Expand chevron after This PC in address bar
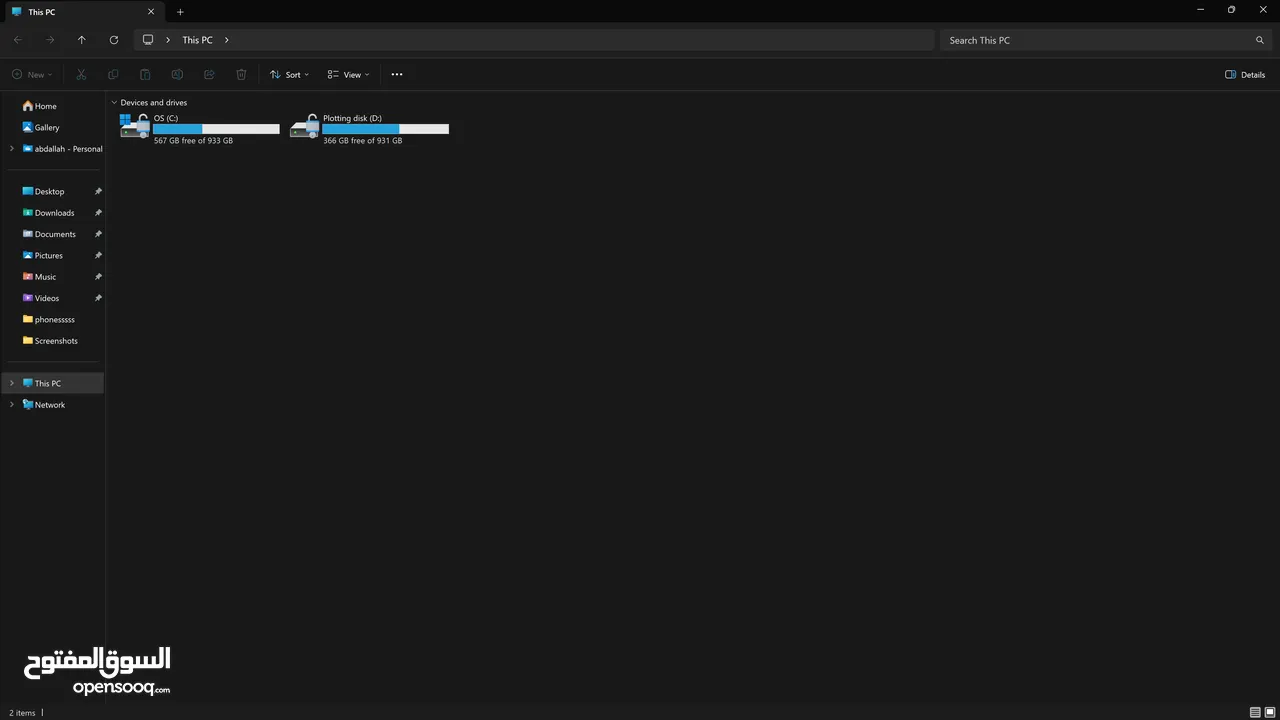This screenshot has height=720, width=1280. (x=227, y=40)
